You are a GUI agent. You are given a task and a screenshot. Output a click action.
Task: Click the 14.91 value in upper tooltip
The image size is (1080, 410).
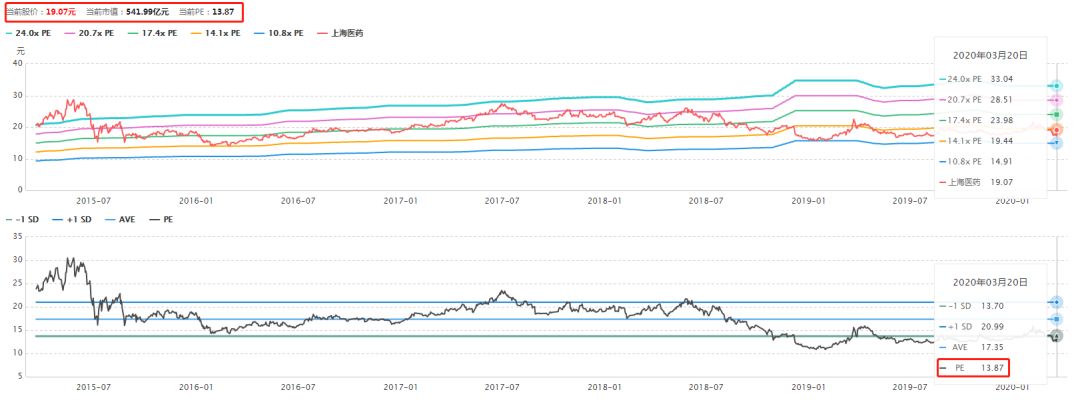pos(1002,161)
